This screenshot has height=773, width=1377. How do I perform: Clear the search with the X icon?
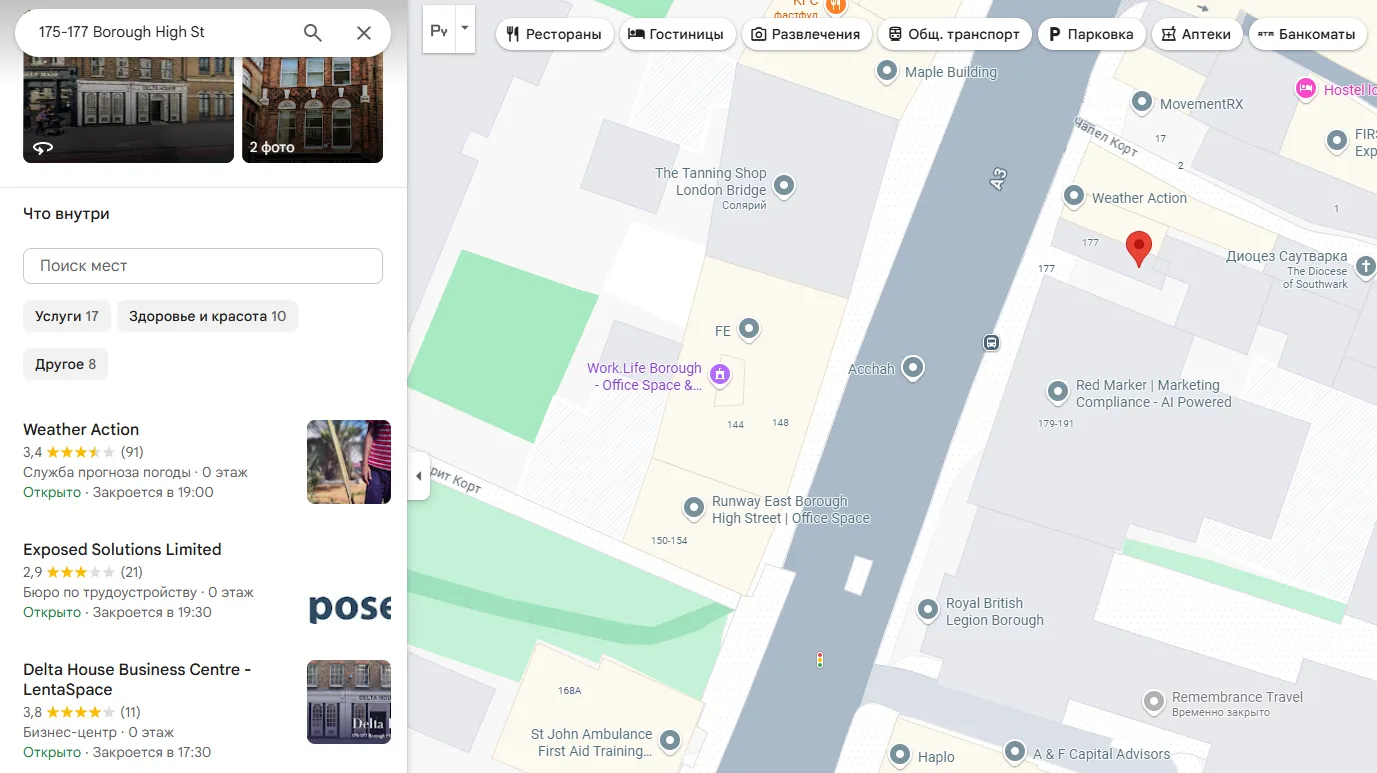click(364, 33)
